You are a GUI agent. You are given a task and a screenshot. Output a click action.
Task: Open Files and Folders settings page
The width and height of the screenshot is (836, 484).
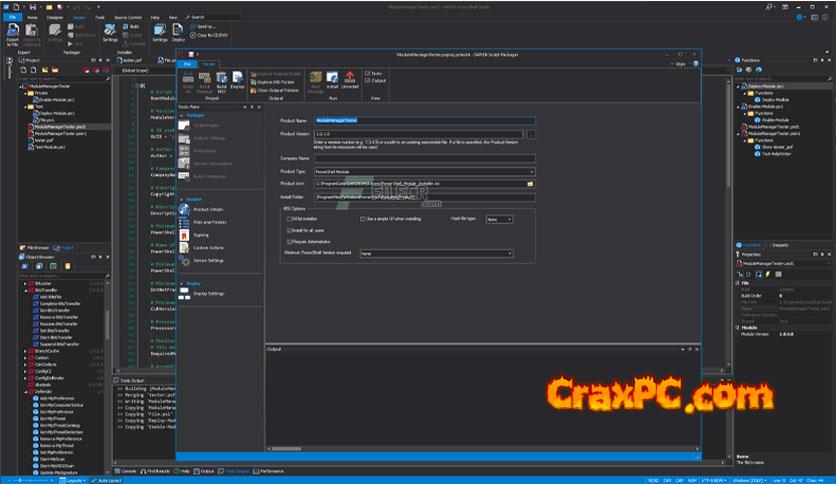(x=210, y=222)
